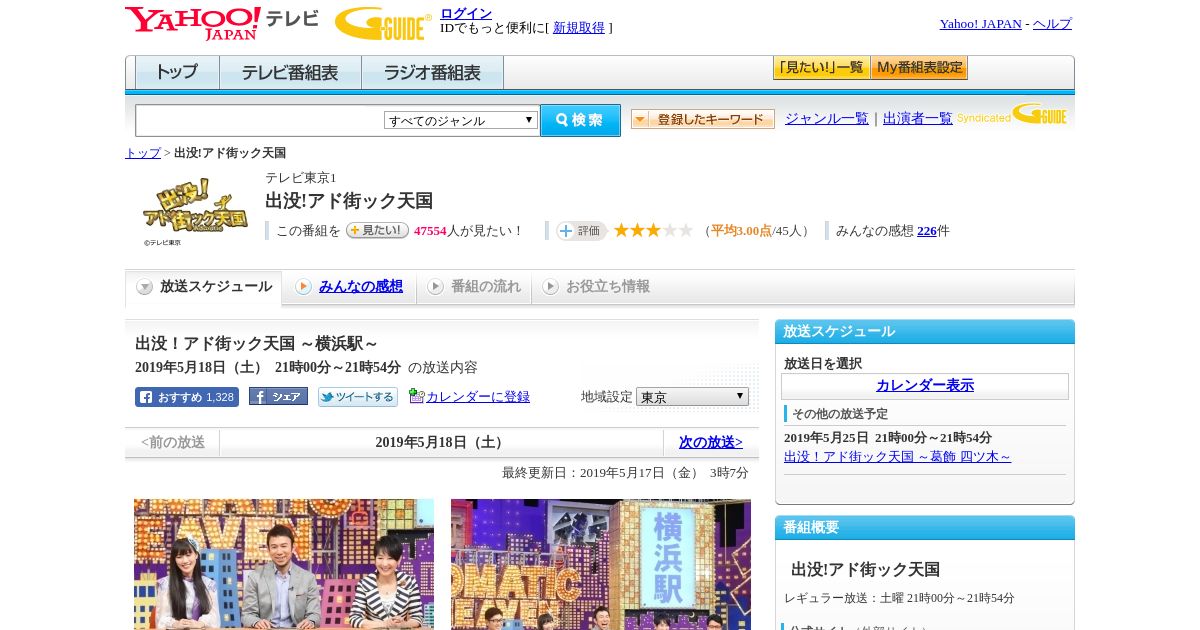1200x630 pixels.
Task: Open 出演者一覧 link
Action: coord(918,118)
